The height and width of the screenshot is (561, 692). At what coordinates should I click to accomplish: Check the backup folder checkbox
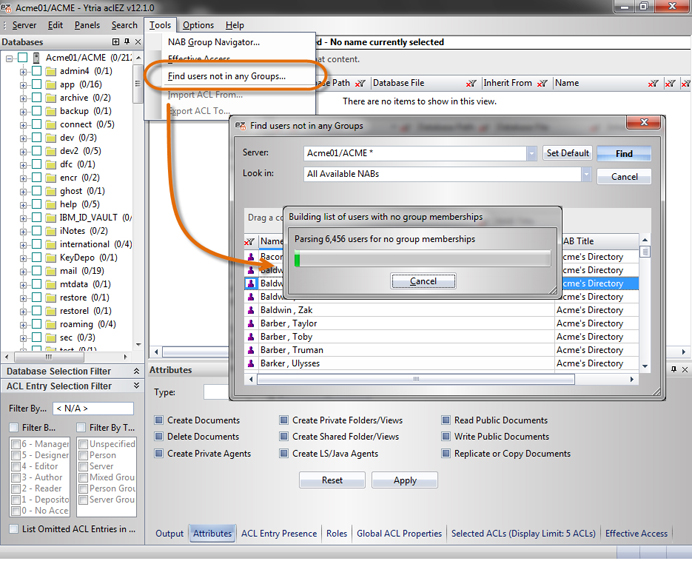(x=37, y=111)
